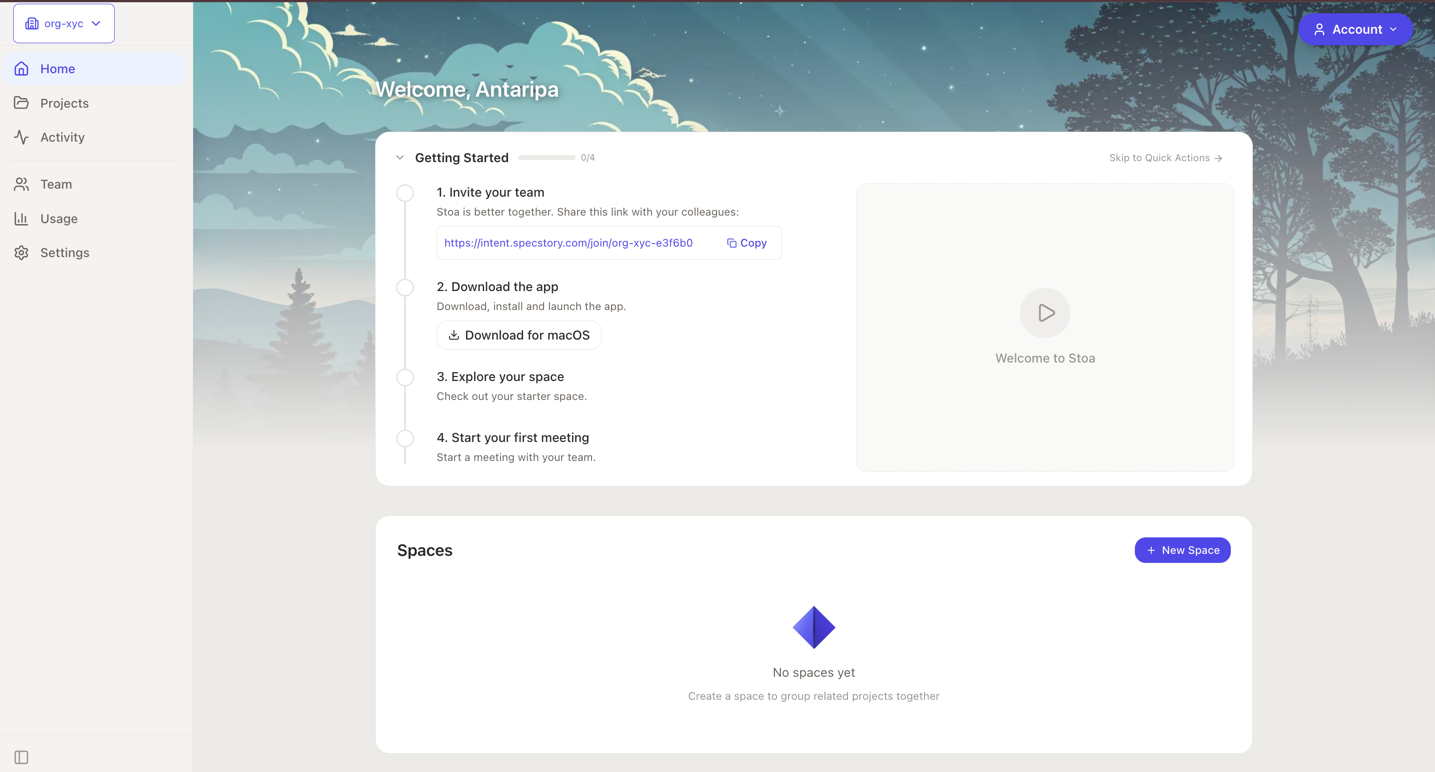Image resolution: width=1435 pixels, height=772 pixels.
Task: Collapse the Getting Started section chevron
Action: [x=400, y=158]
